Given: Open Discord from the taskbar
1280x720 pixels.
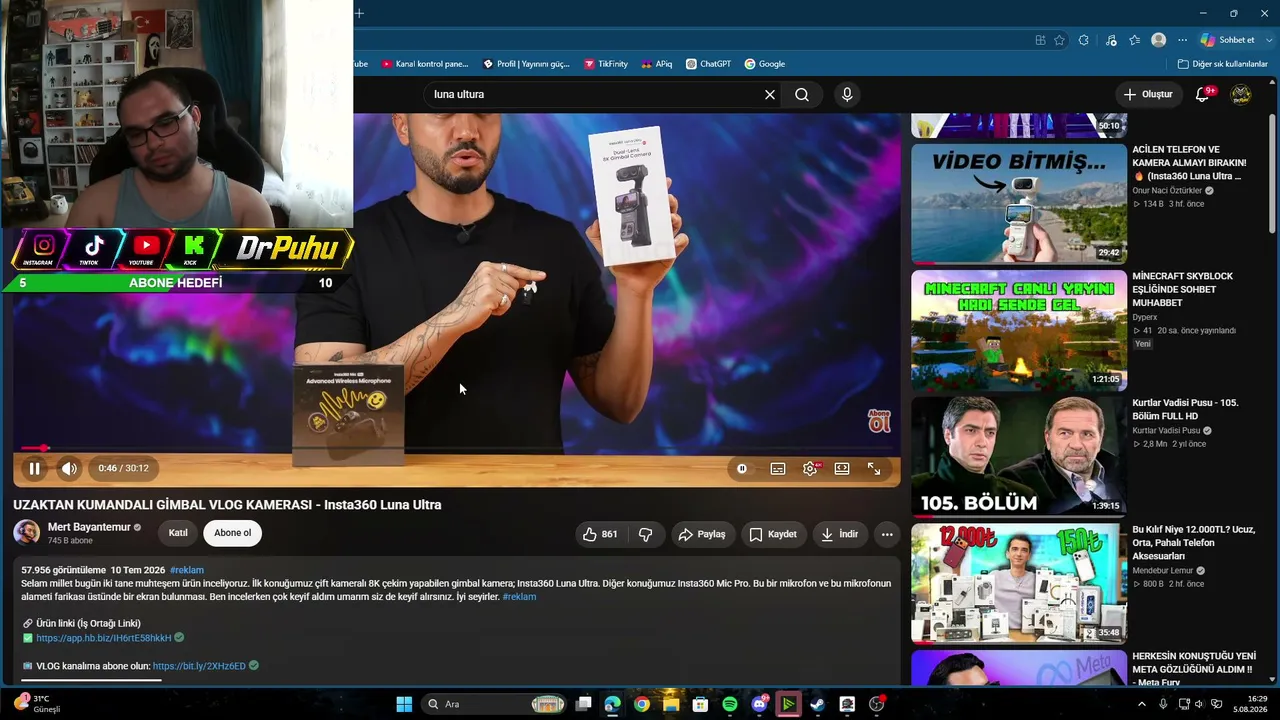Looking at the screenshot, I should [x=759, y=704].
